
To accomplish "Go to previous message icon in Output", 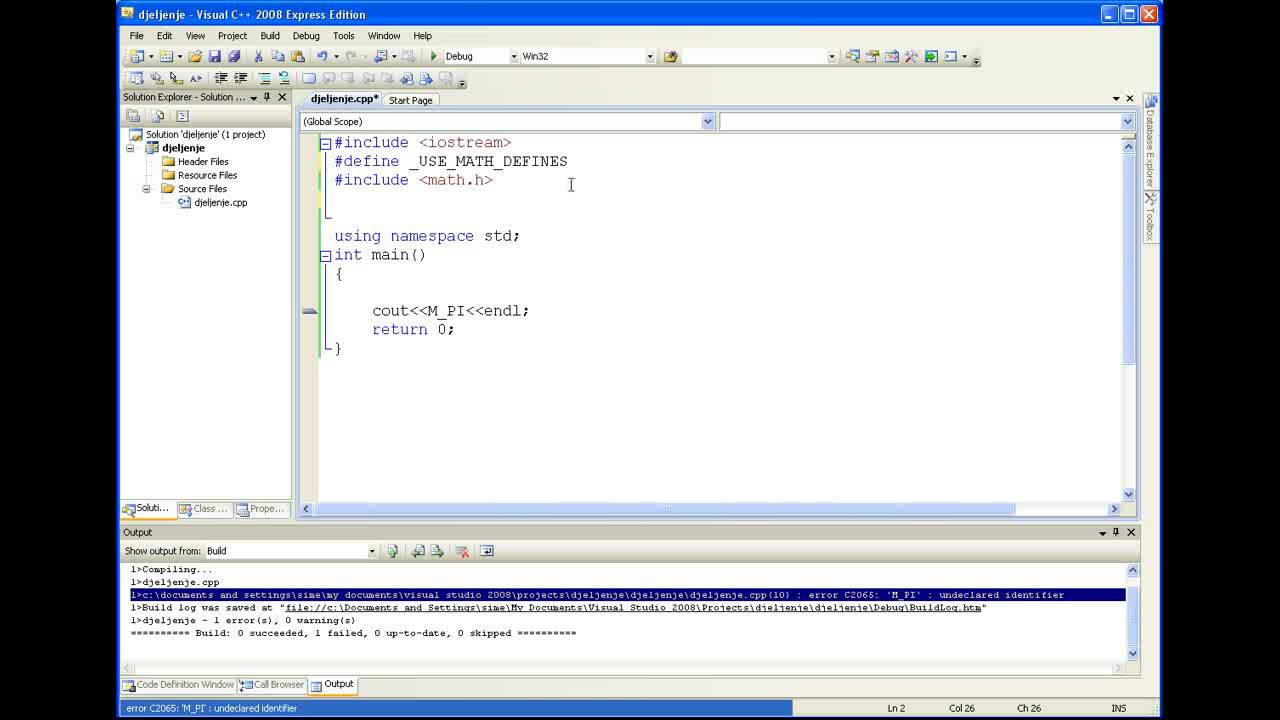I will [x=418, y=551].
